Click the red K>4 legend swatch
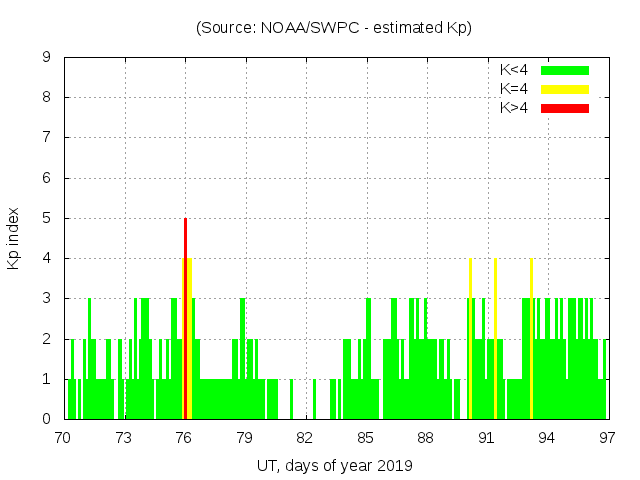Image resolution: width=640 pixels, height=480 pixels. 565,108
